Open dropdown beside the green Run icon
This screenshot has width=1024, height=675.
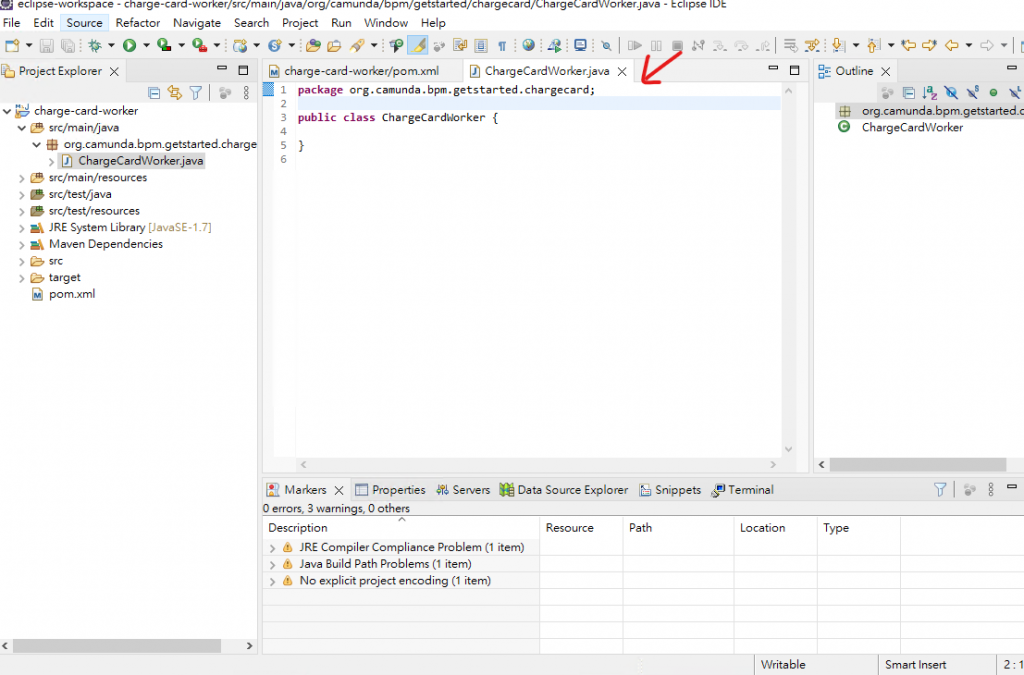coord(146,46)
